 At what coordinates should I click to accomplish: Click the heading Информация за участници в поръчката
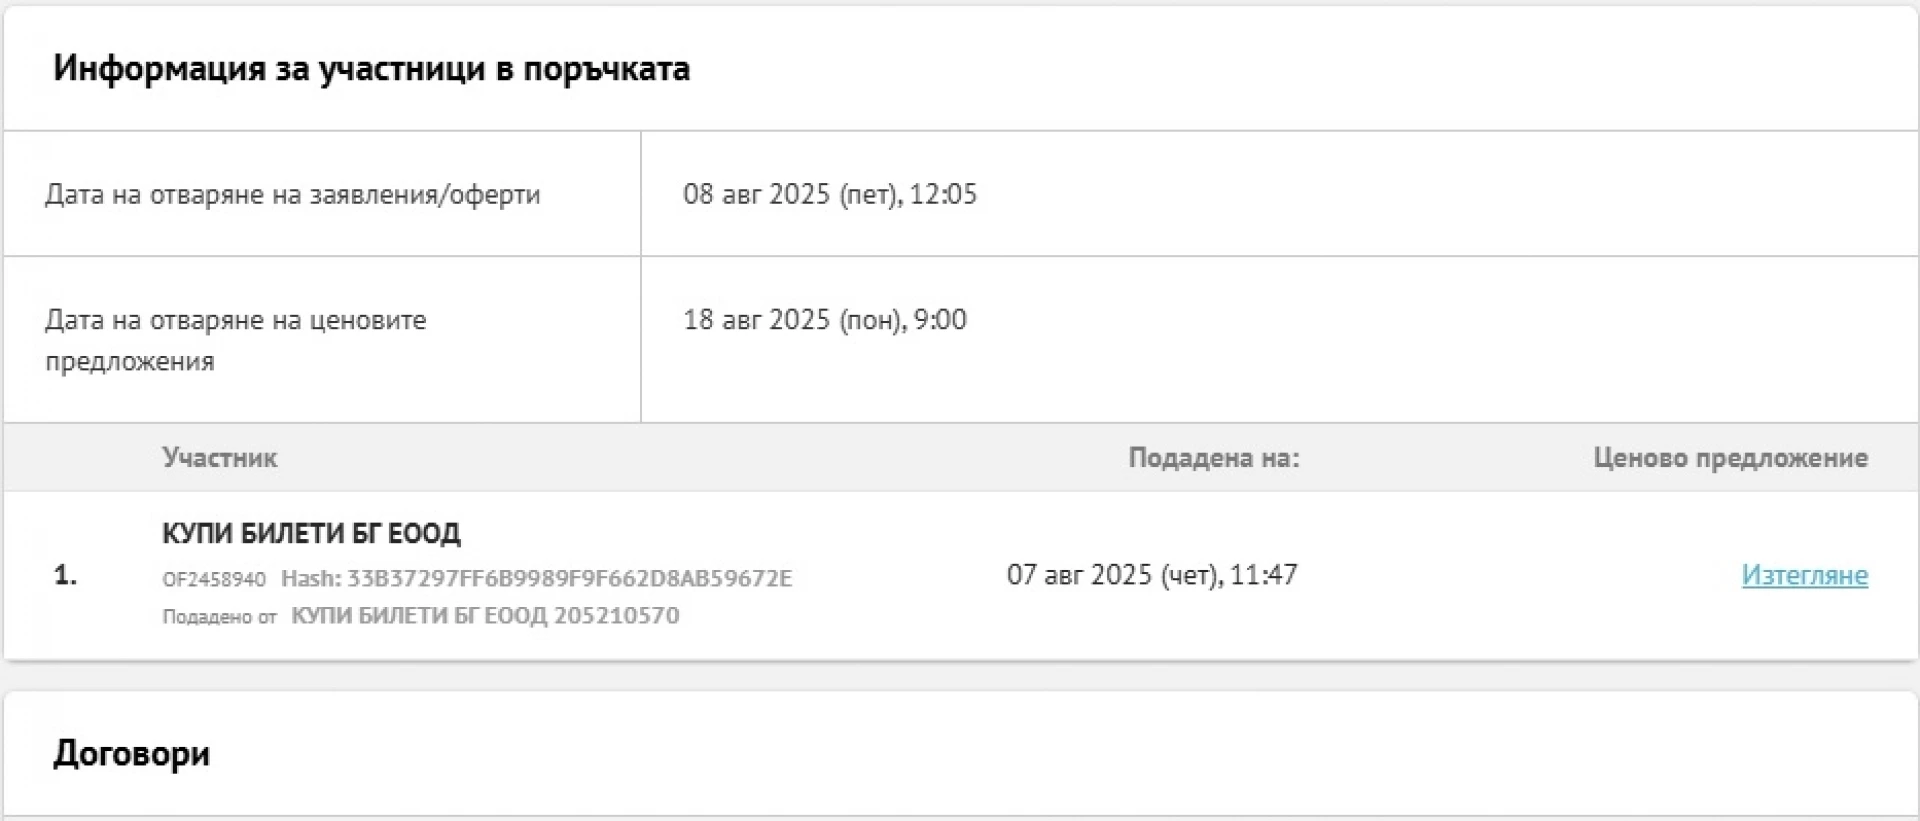click(371, 69)
